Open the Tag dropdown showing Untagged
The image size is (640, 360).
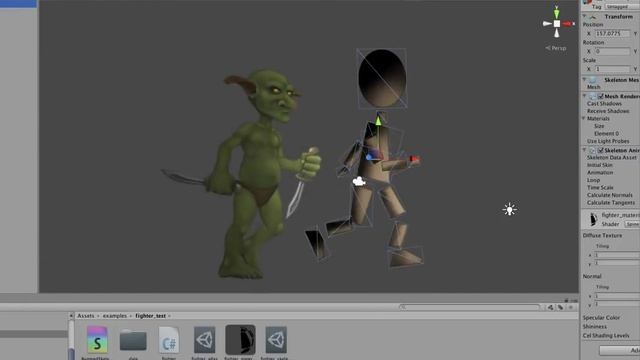click(622, 7)
